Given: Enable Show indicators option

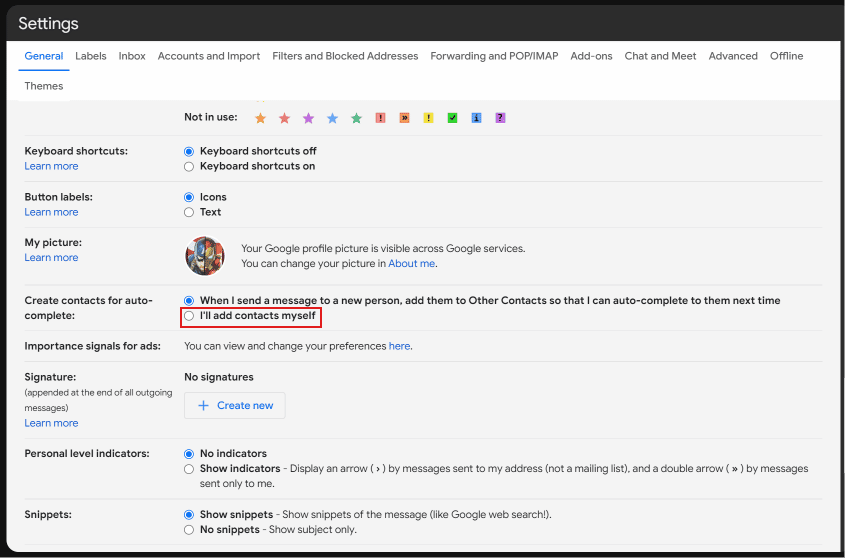Looking at the screenshot, I should click(x=189, y=469).
